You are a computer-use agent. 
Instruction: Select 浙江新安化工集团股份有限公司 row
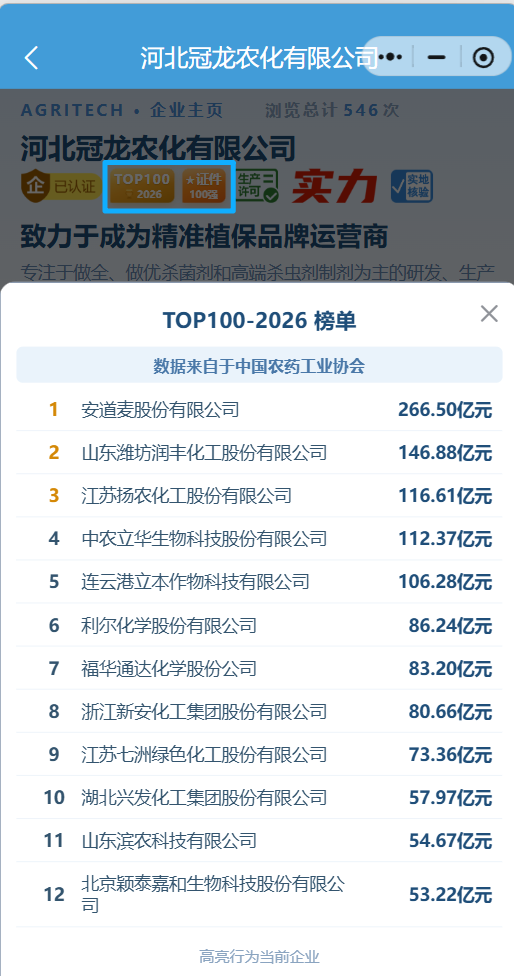259,711
